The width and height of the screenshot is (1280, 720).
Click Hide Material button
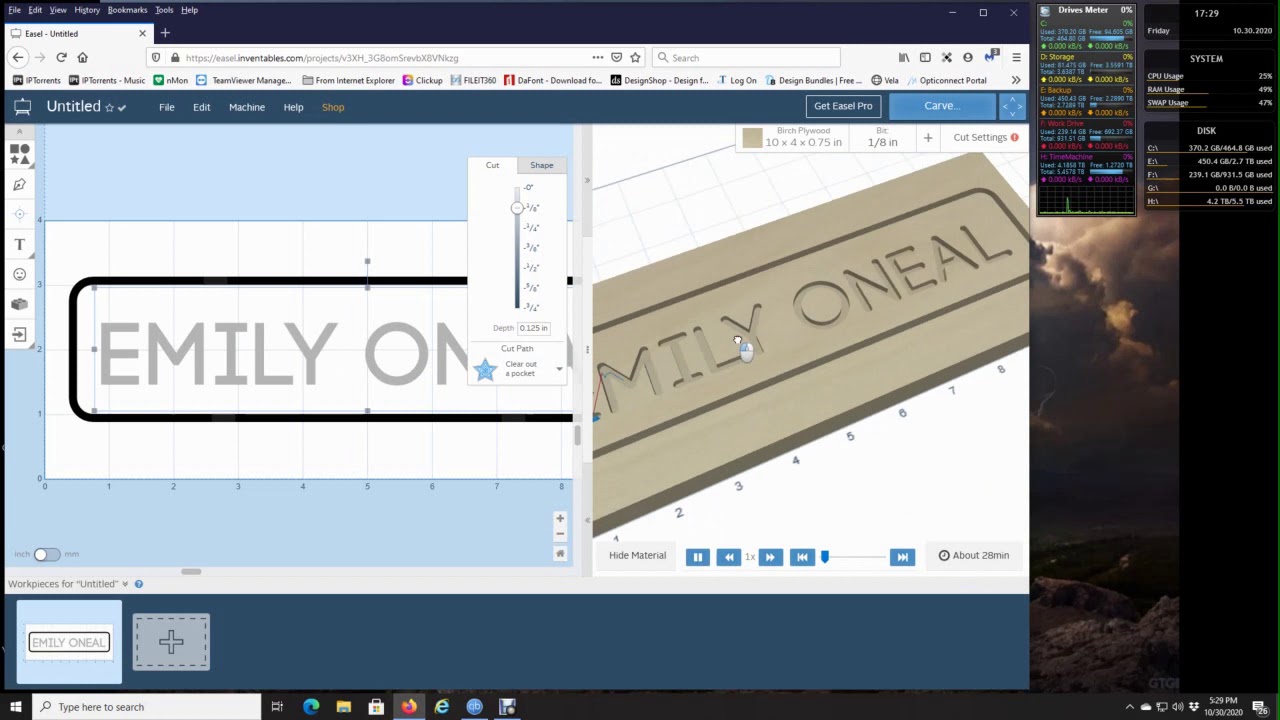[x=637, y=556]
